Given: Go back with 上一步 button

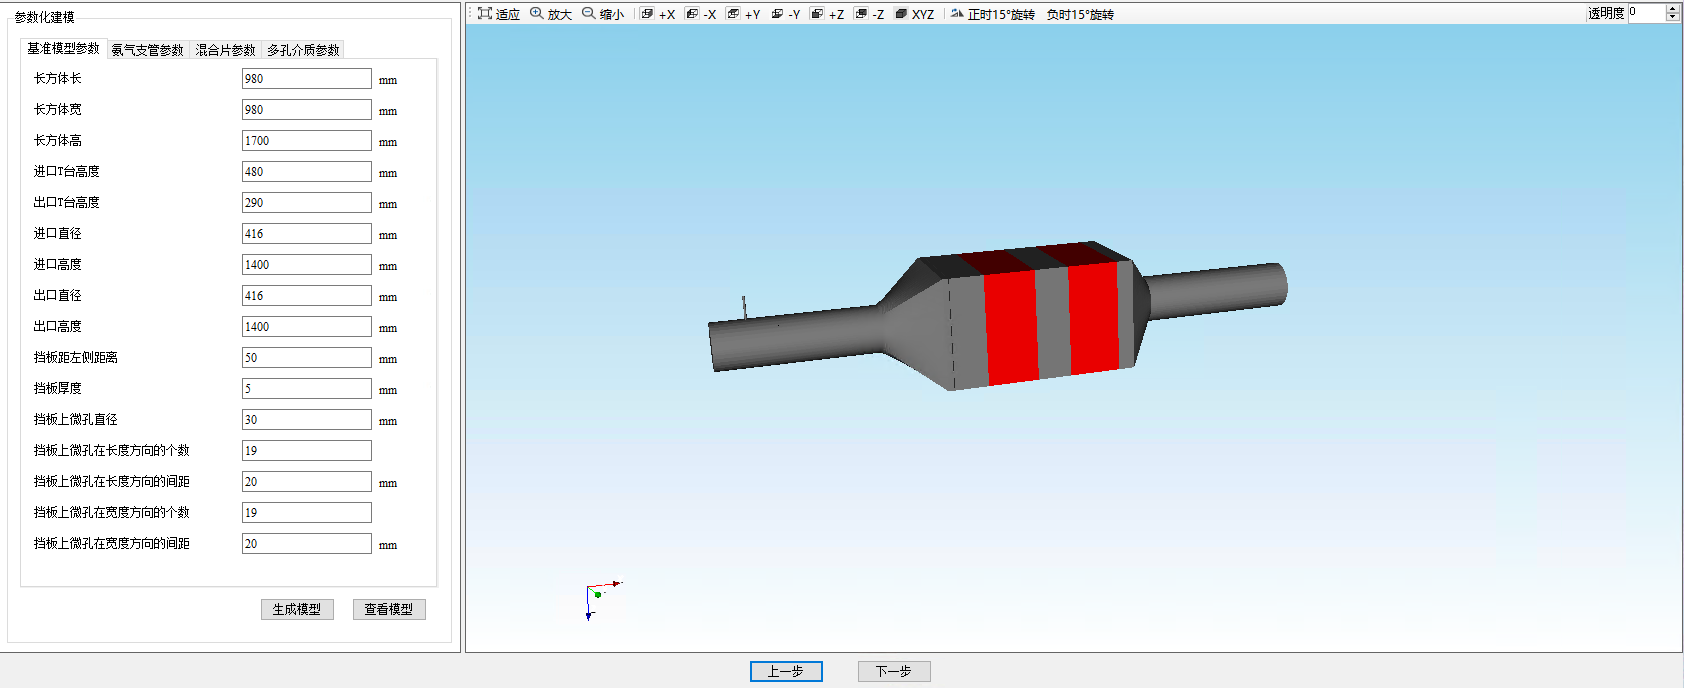Looking at the screenshot, I should click(786, 671).
